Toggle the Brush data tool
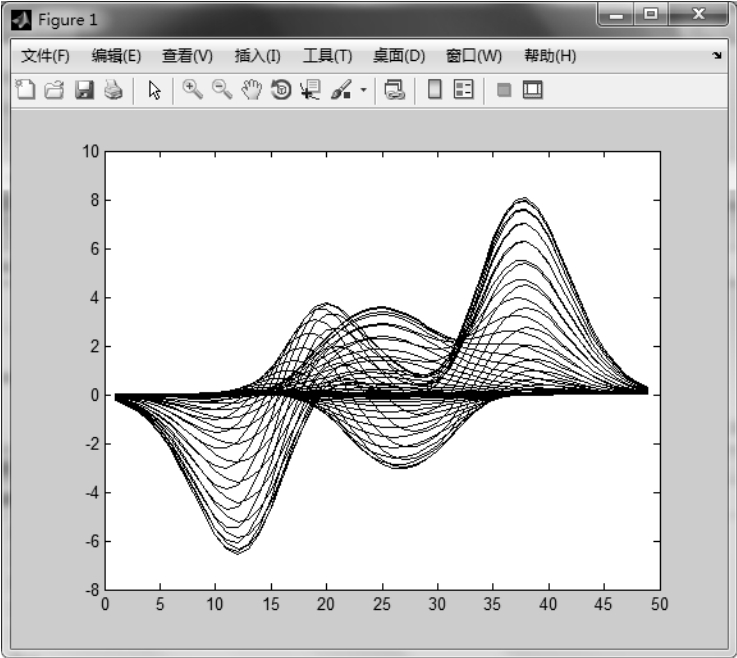The width and height of the screenshot is (737, 658). point(341,89)
